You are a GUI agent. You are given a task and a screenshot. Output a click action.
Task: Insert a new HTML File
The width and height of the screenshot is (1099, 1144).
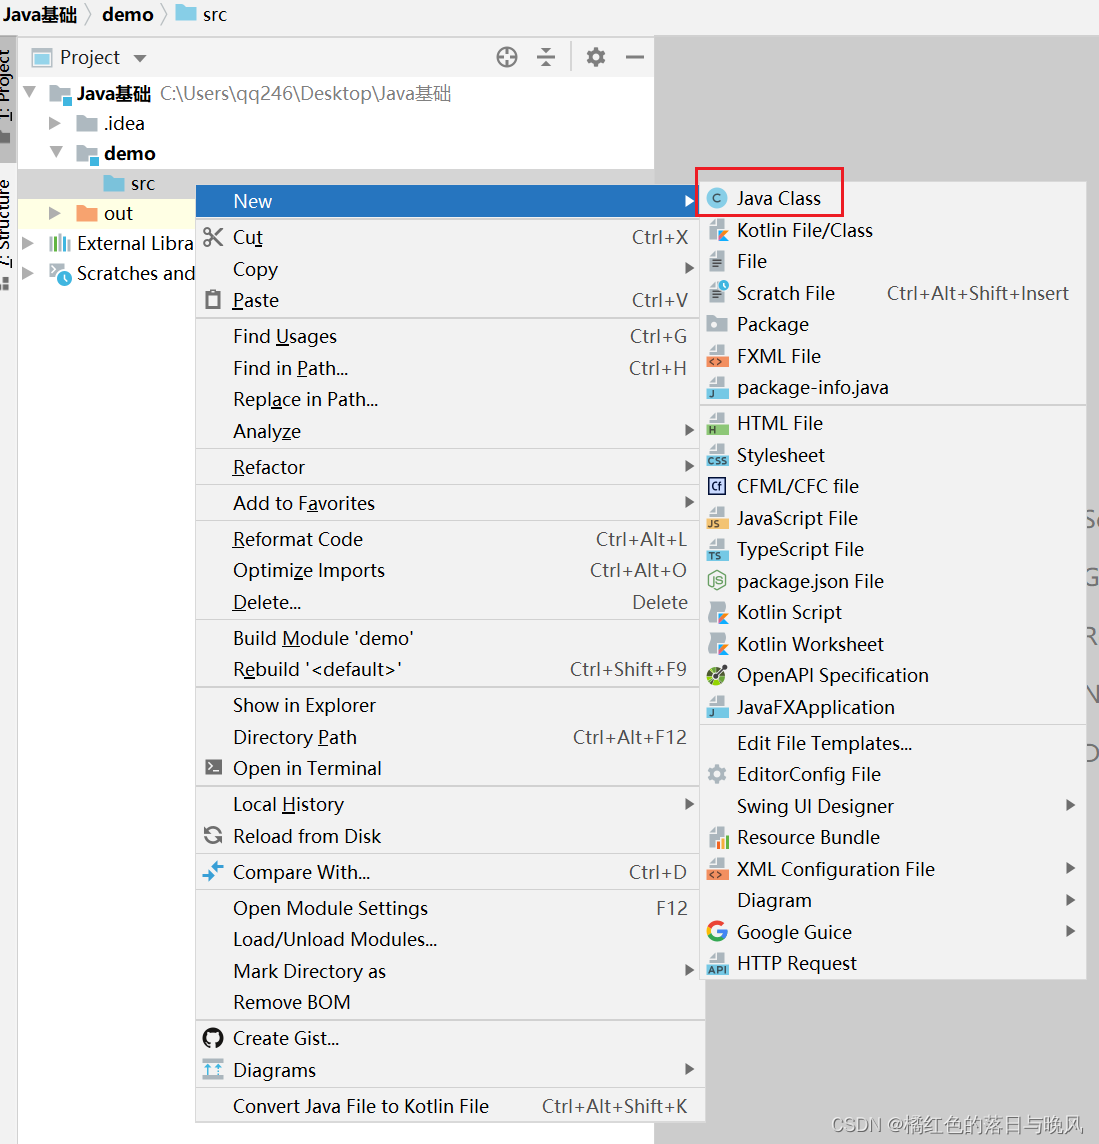779,423
